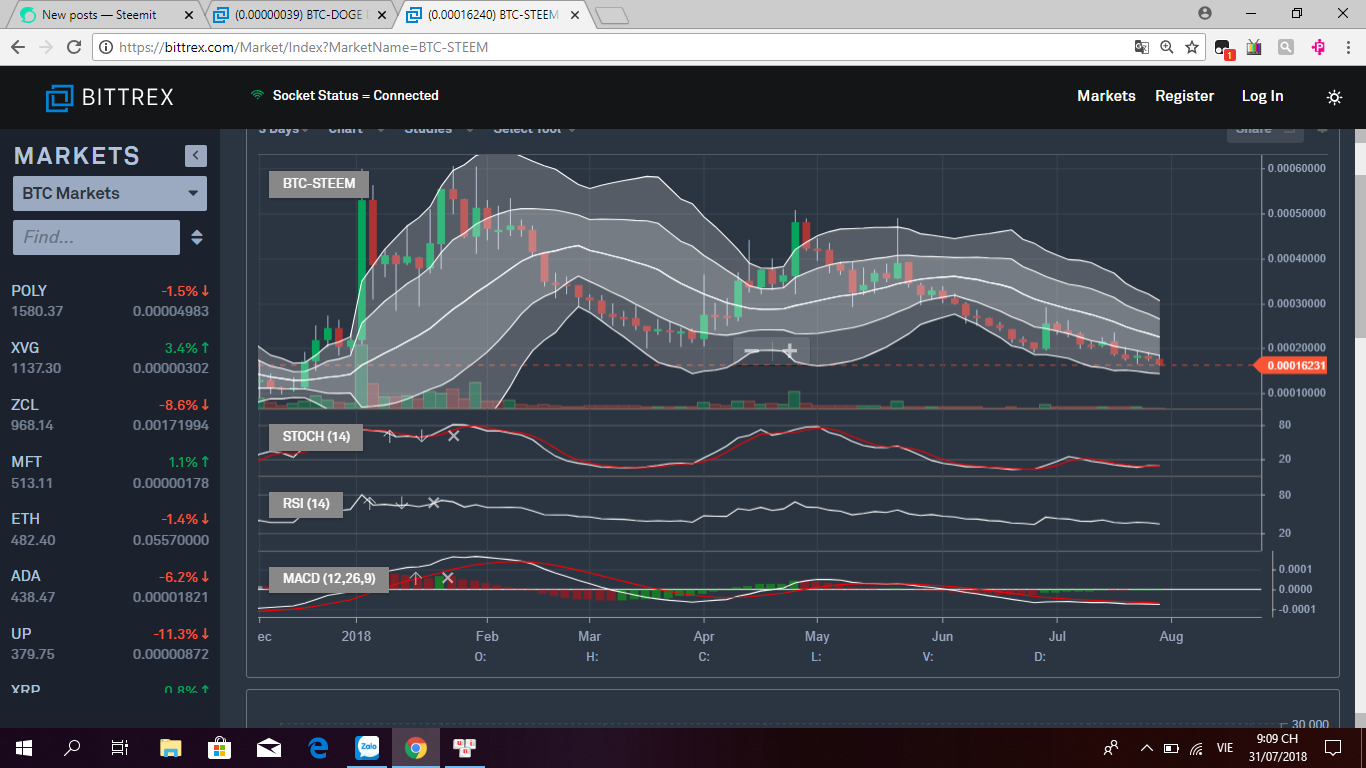
Task: Click the MACD (12,26,9) study label
Action: (328, 579)
